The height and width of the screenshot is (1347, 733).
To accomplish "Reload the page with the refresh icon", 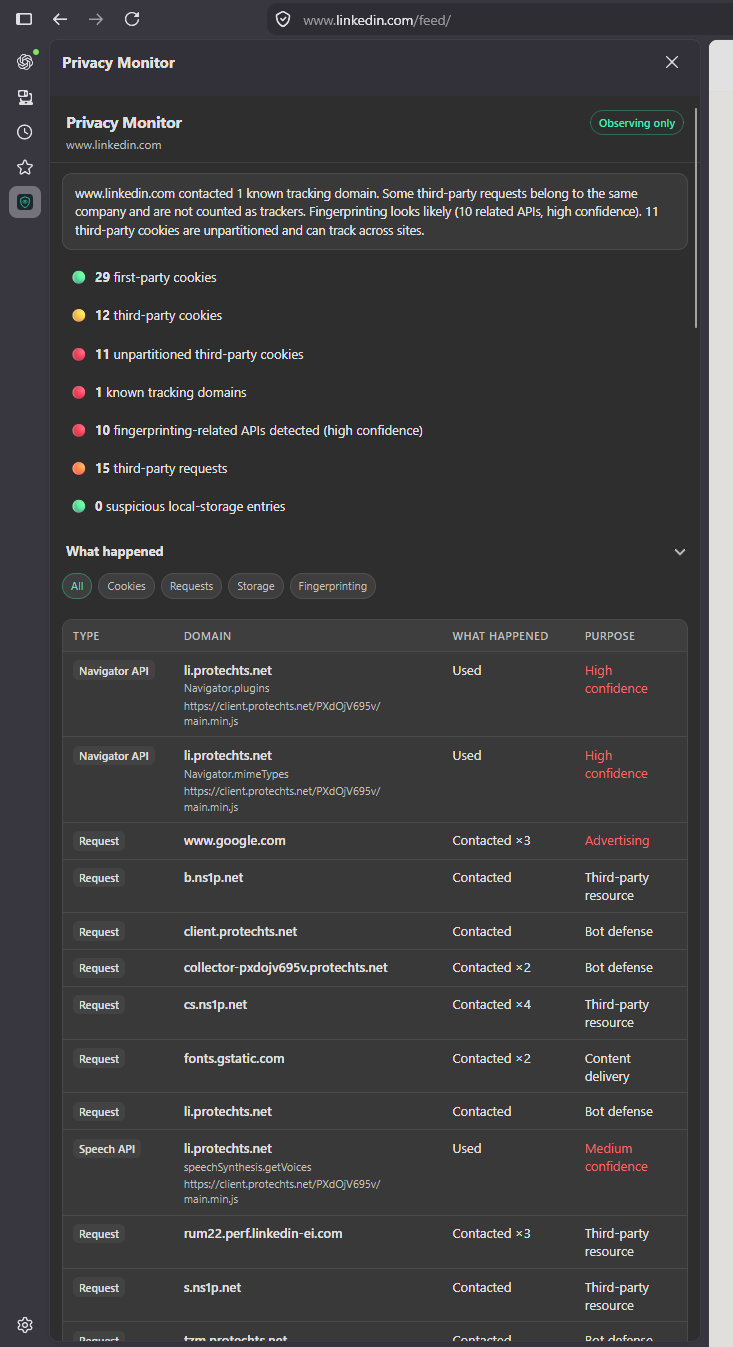I will click(132, 19).
